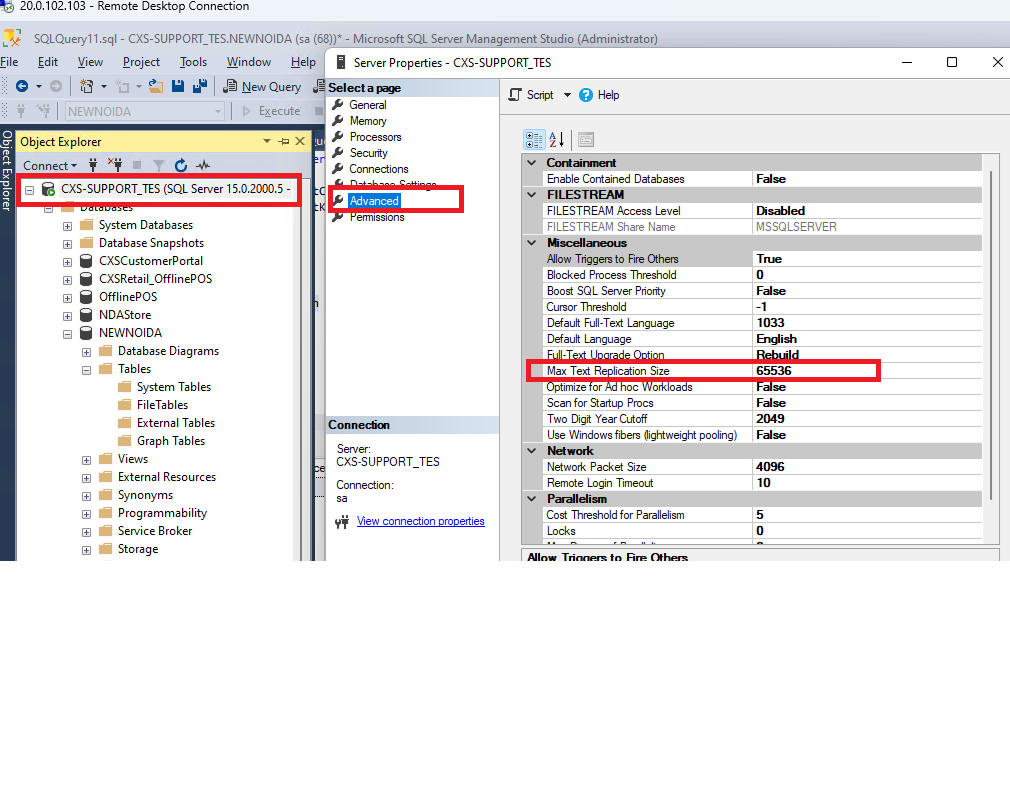Select the Allow Triggers to Fire Others row
This screenshot has height=800, width=1010.
tap(763, 259)
